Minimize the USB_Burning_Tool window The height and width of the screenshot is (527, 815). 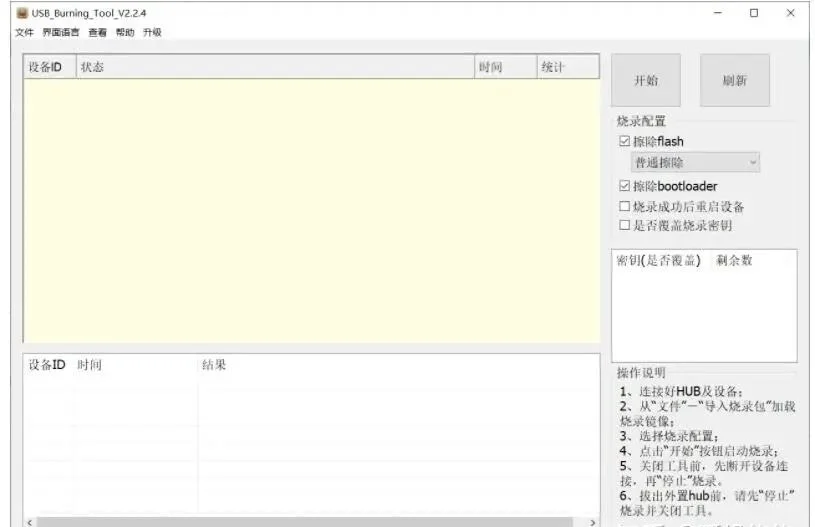tap(718, 12)
